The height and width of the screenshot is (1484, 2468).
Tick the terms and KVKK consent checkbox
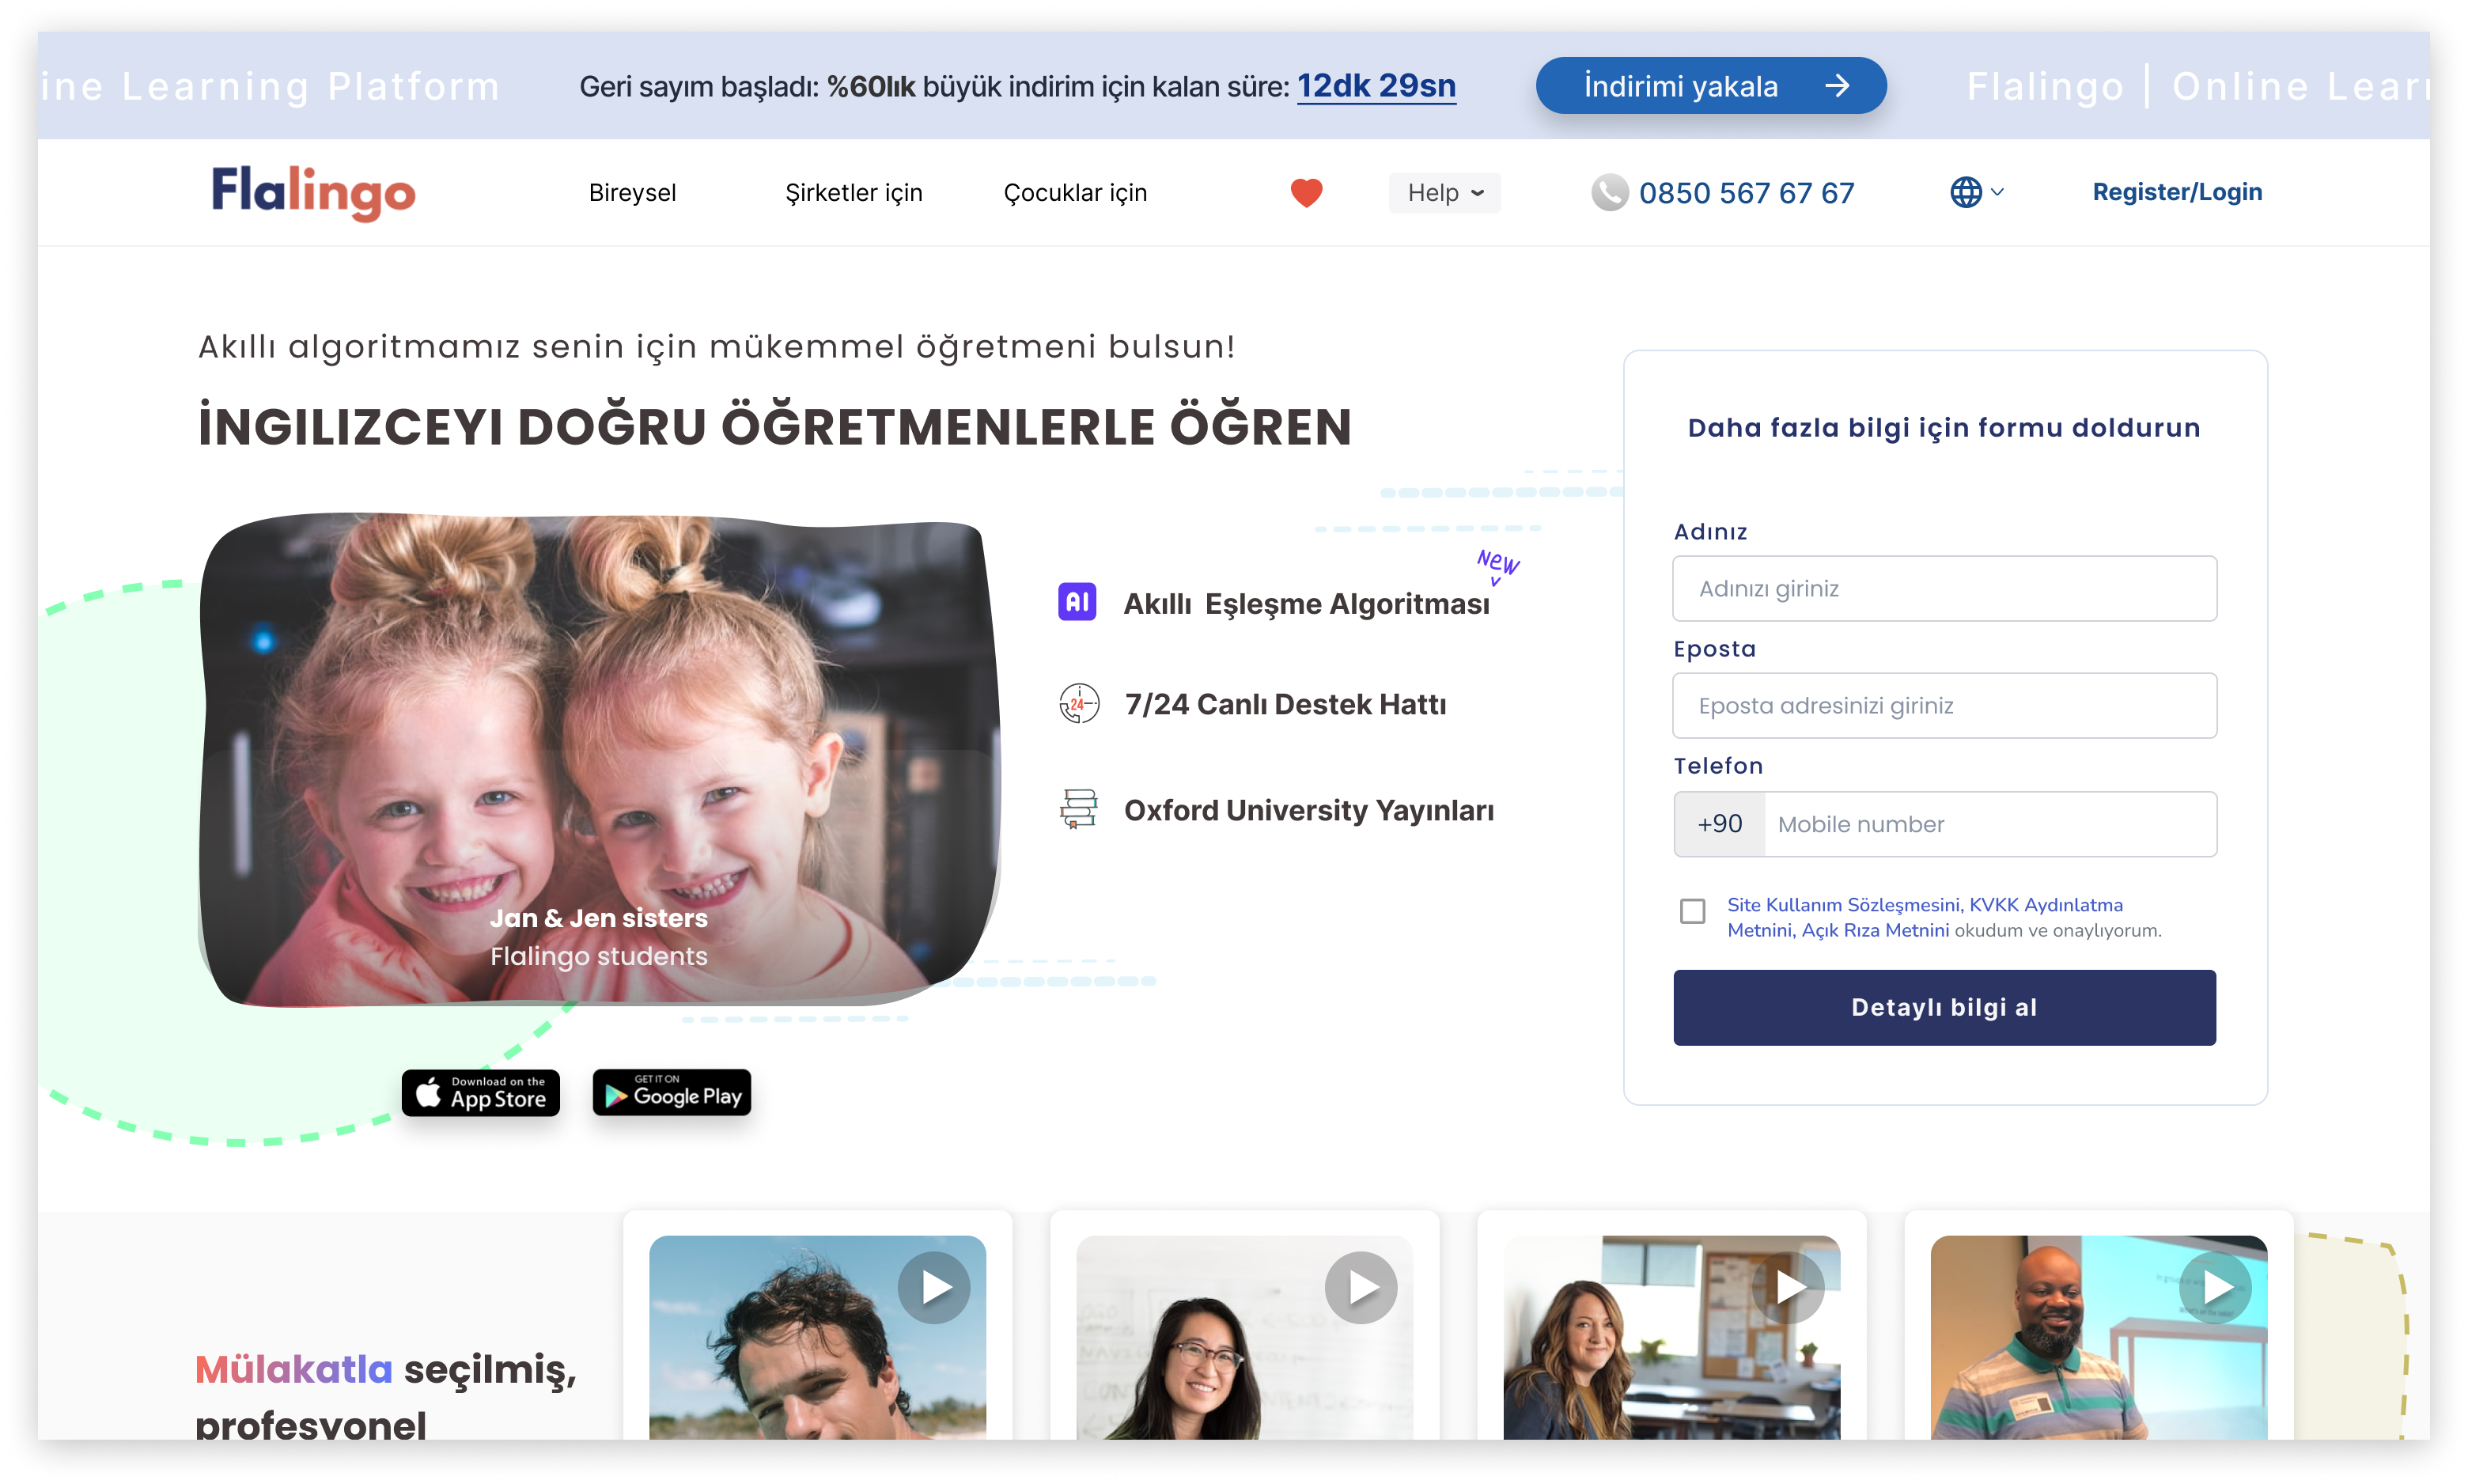[1692, 911]
